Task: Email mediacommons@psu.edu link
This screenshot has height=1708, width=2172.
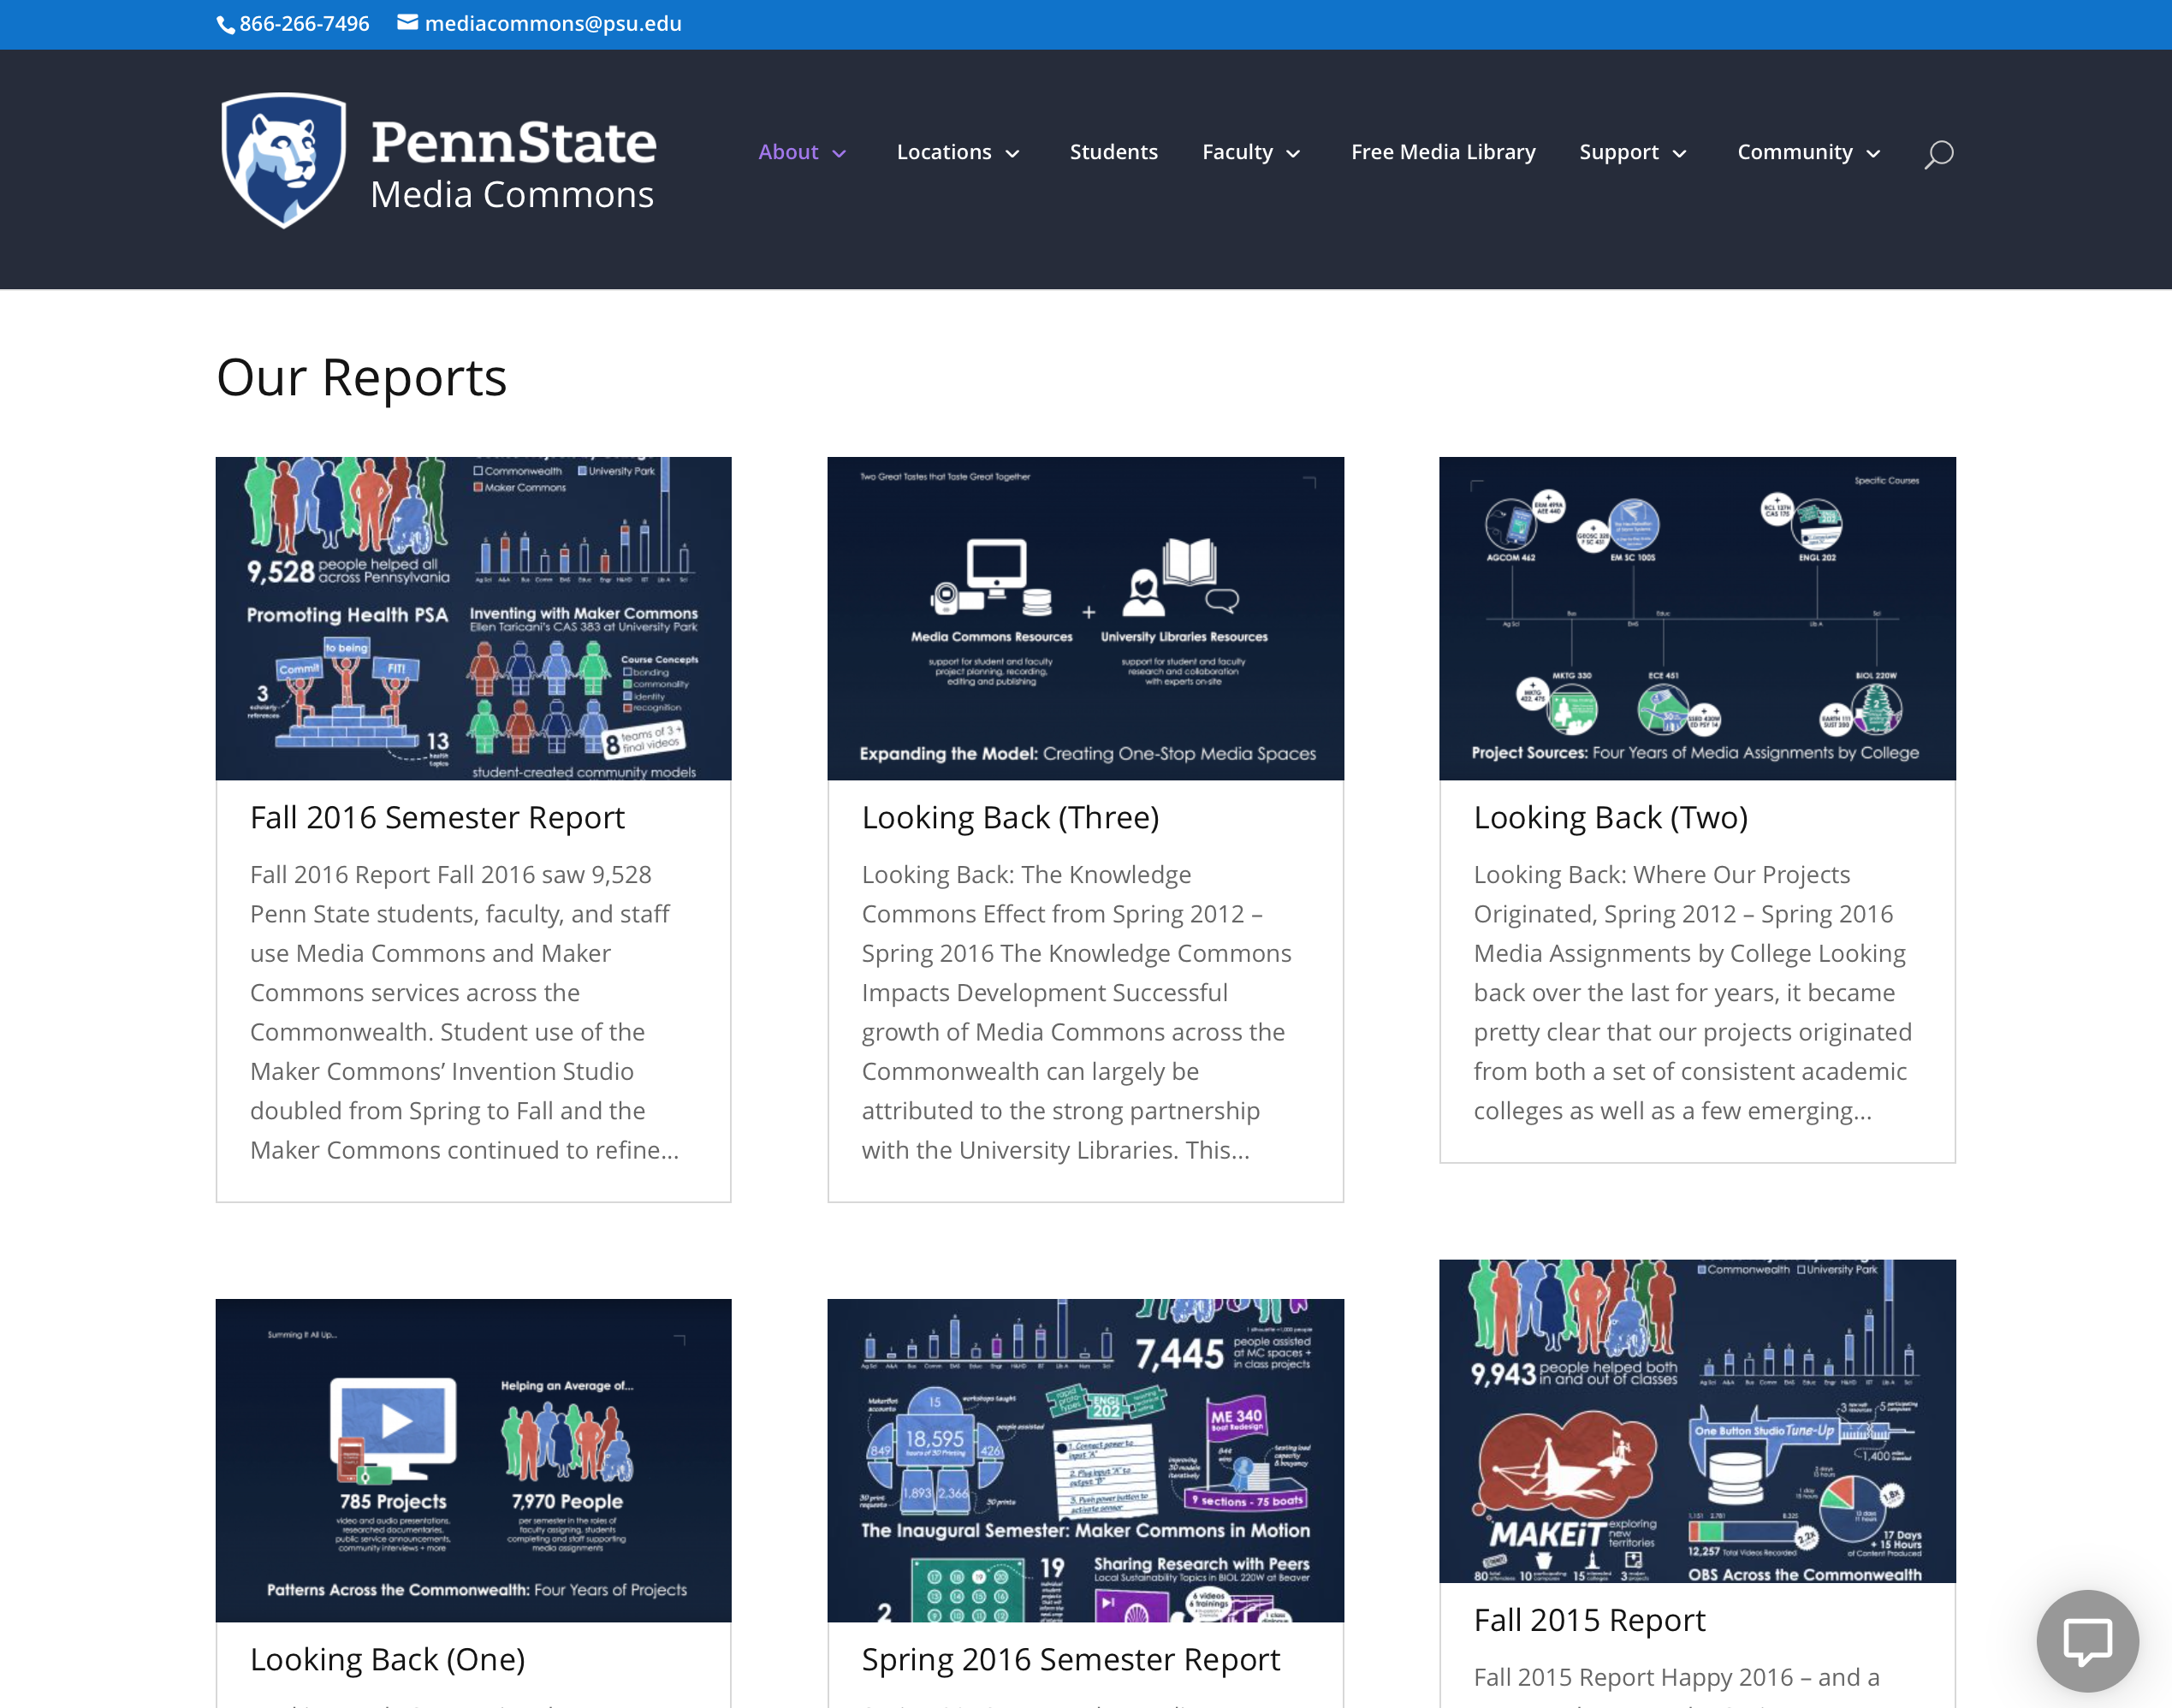Action: tap(553, 24)
